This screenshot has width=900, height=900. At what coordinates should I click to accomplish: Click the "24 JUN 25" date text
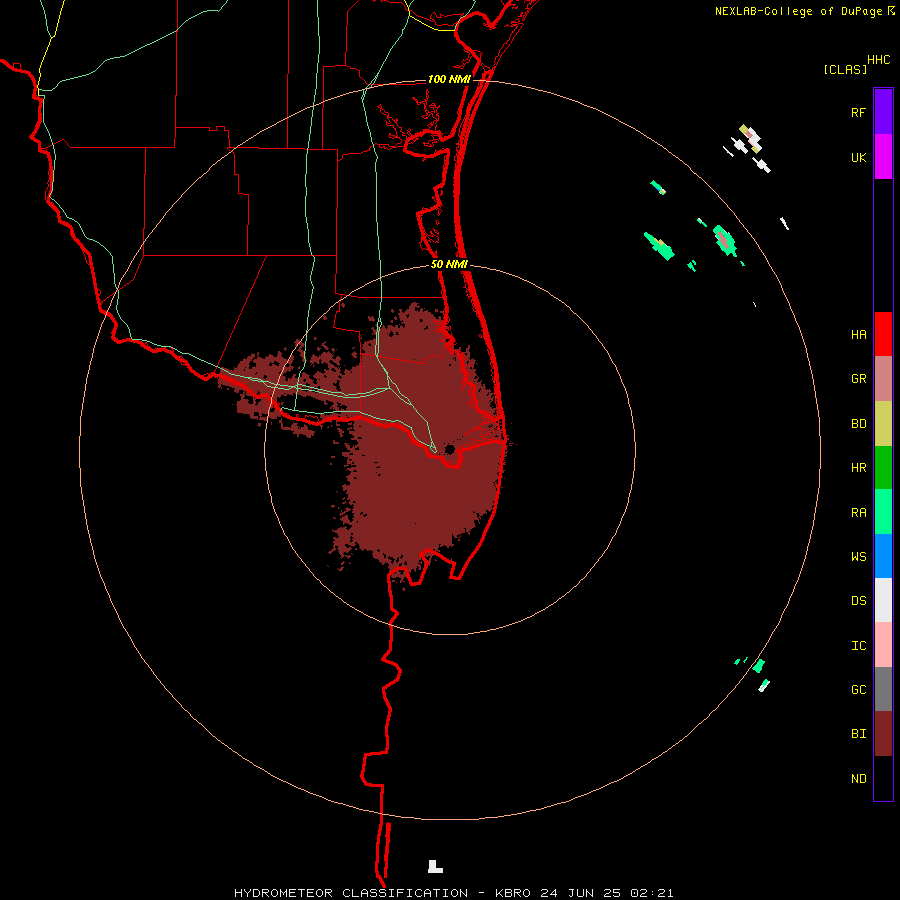pyautogui.click(x=580, y=893)
